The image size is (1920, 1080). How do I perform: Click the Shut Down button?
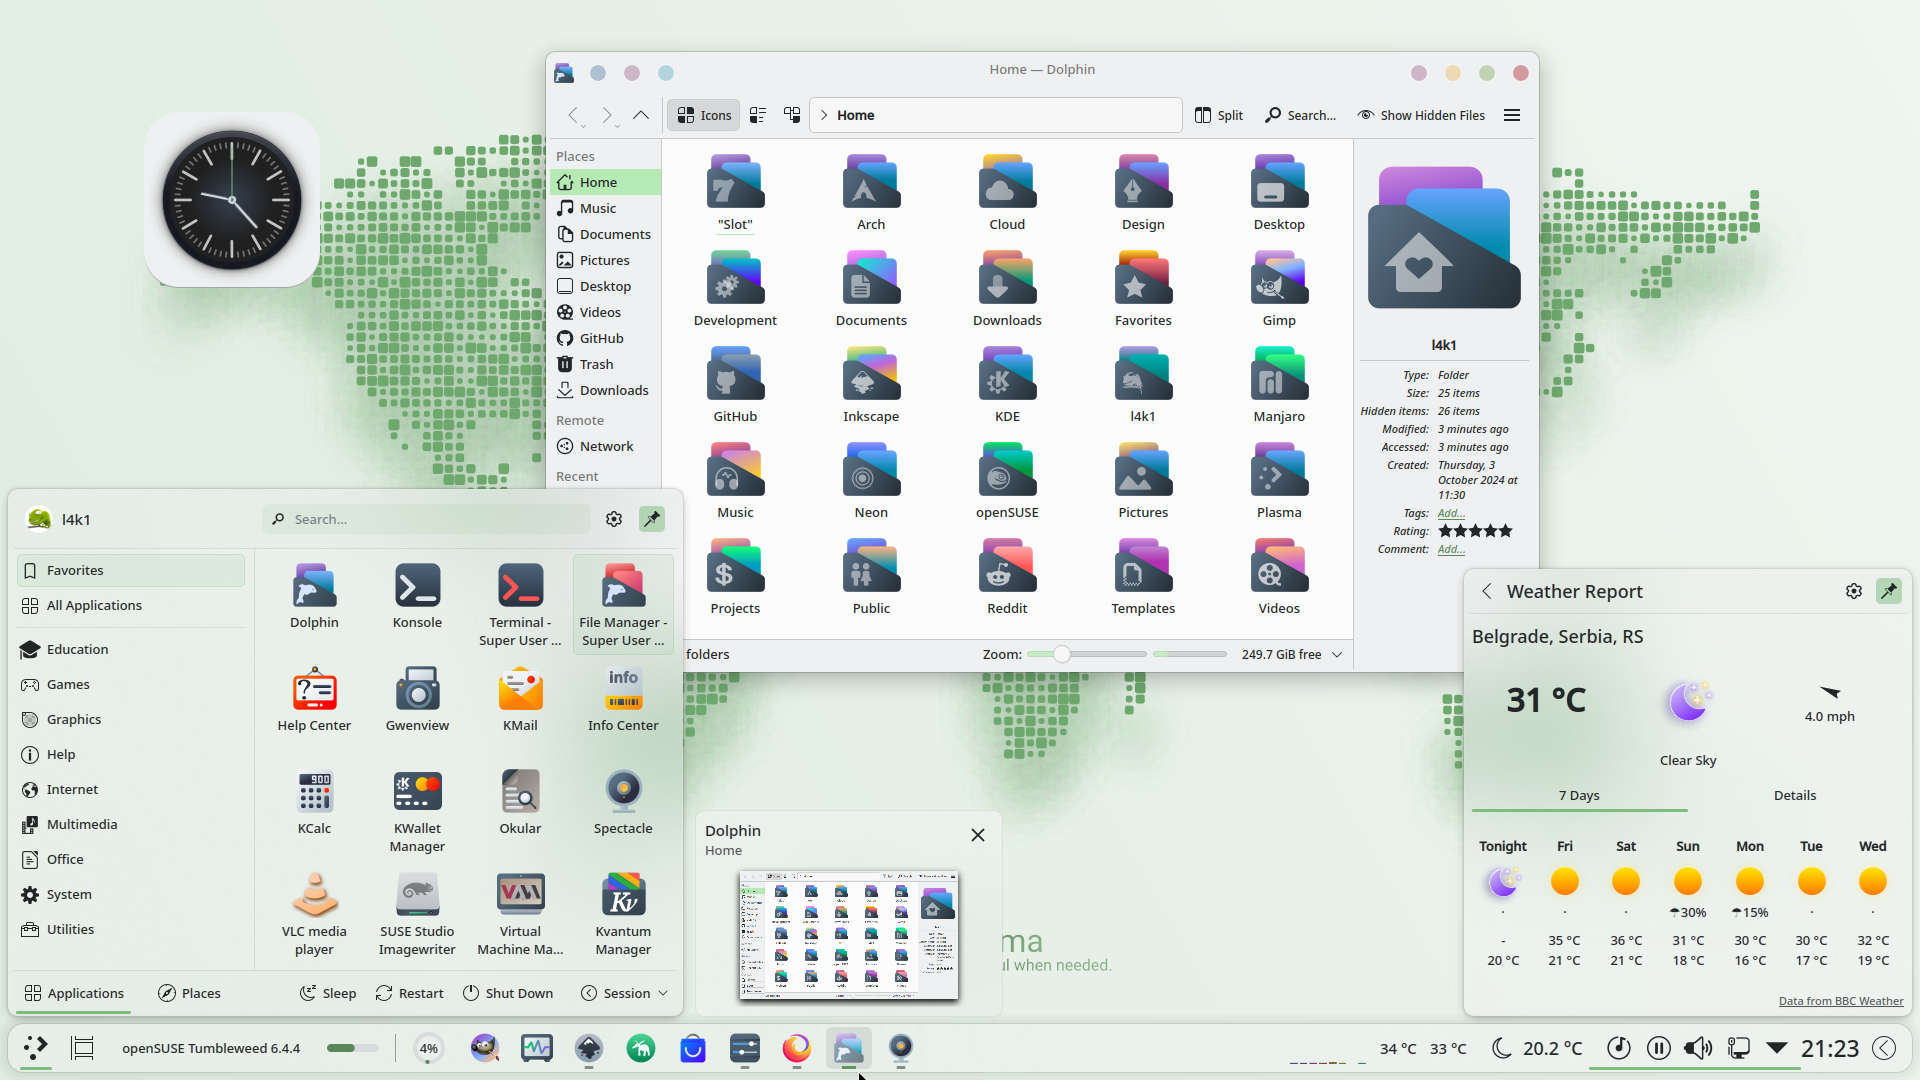click(508, 993)
